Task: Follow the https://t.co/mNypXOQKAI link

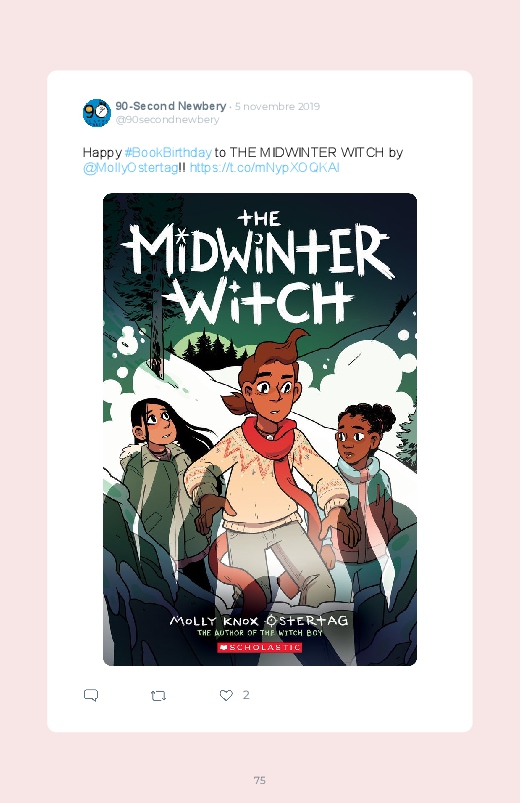Action: 264,168
